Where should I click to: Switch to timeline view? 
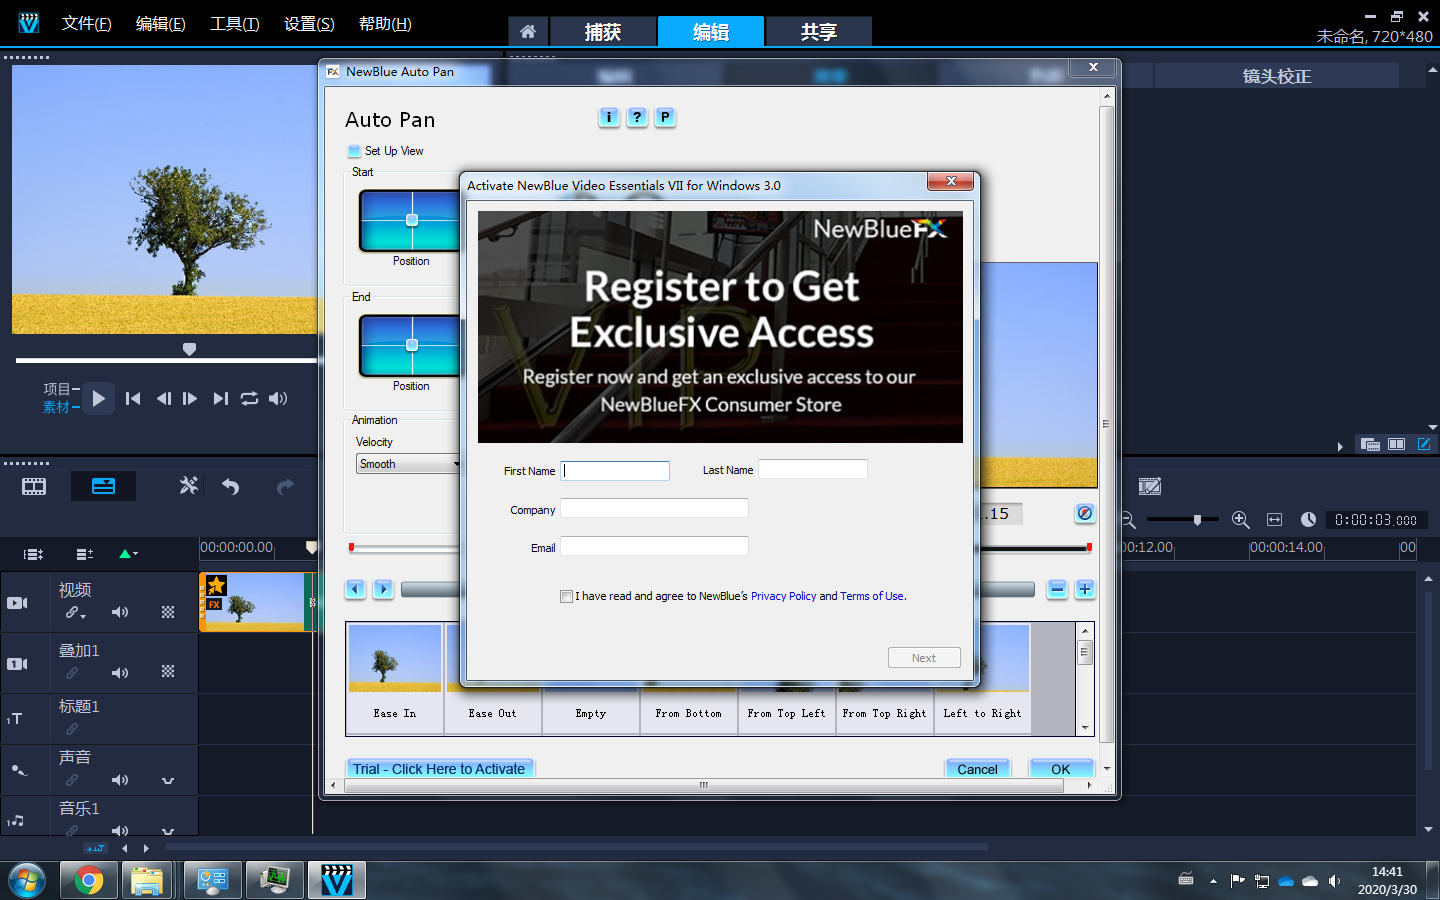click(103, 486)
